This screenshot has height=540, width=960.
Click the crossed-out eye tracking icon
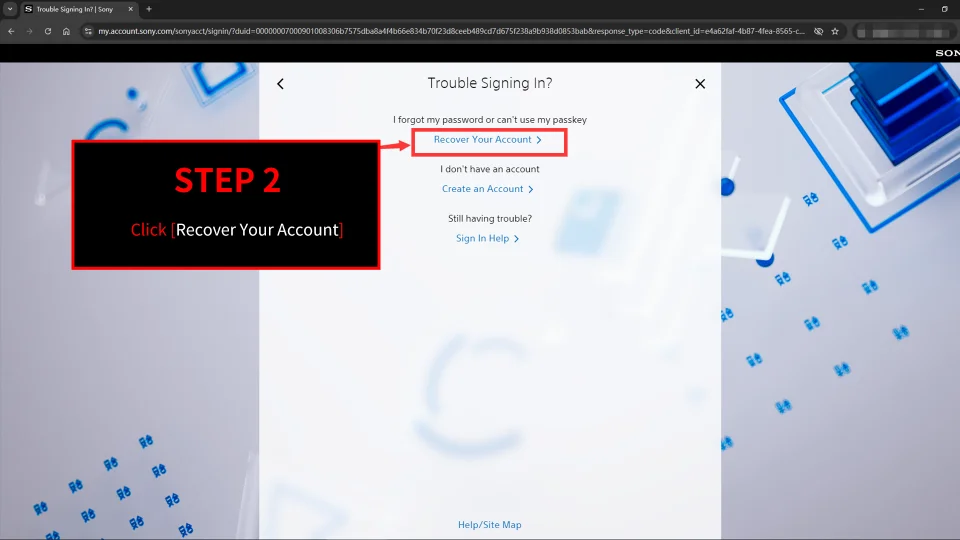[818, 31]
